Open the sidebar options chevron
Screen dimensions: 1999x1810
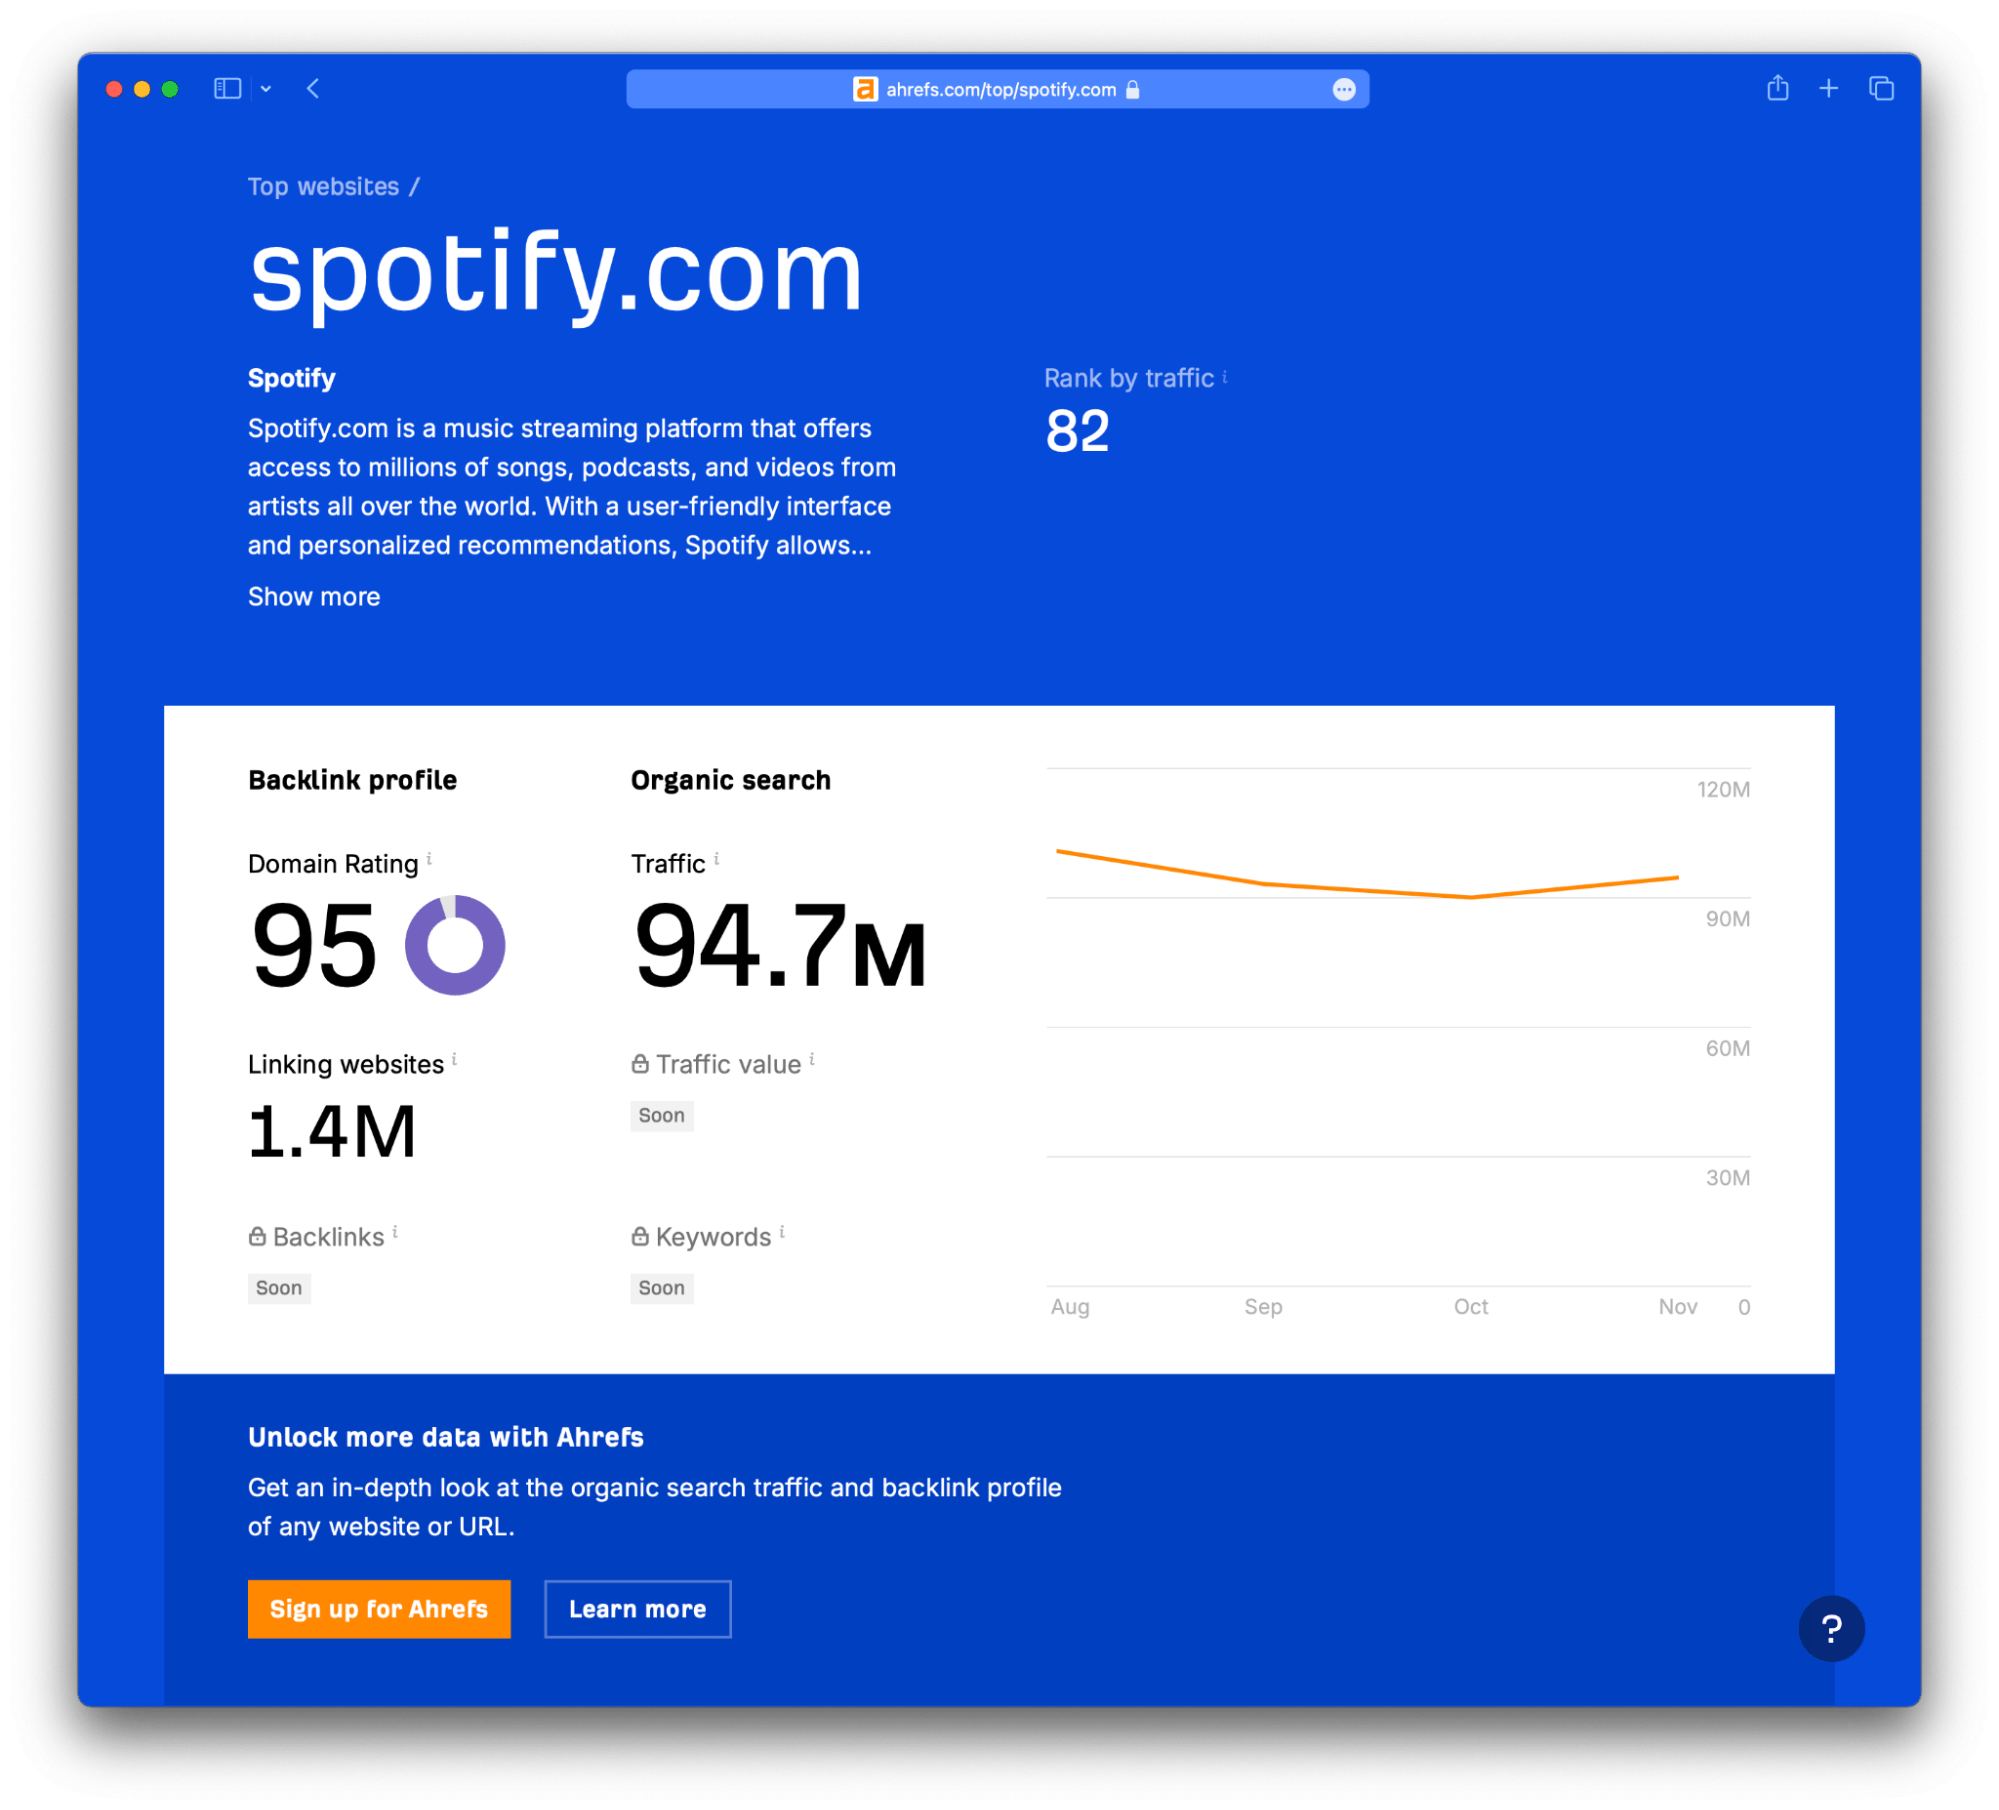[265, 89]
